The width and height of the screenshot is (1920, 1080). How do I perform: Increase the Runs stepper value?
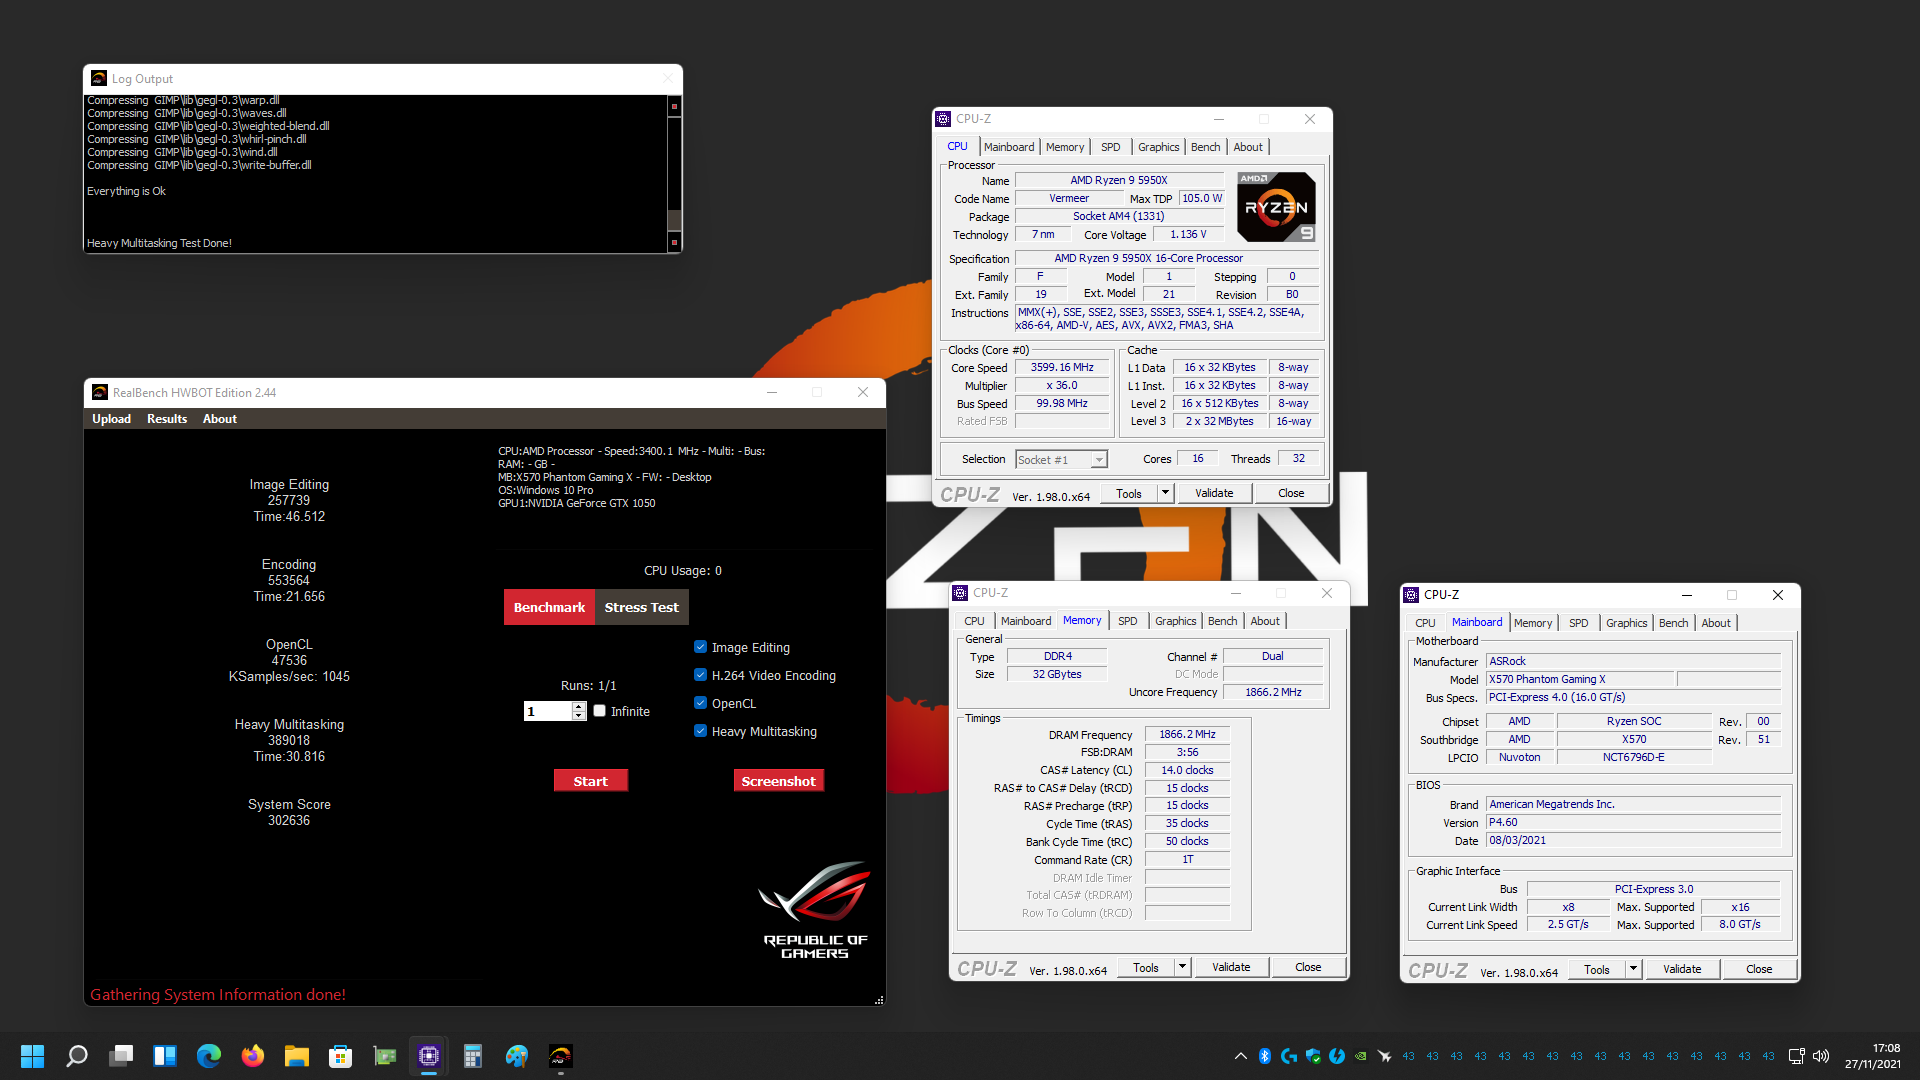point(579,706)
